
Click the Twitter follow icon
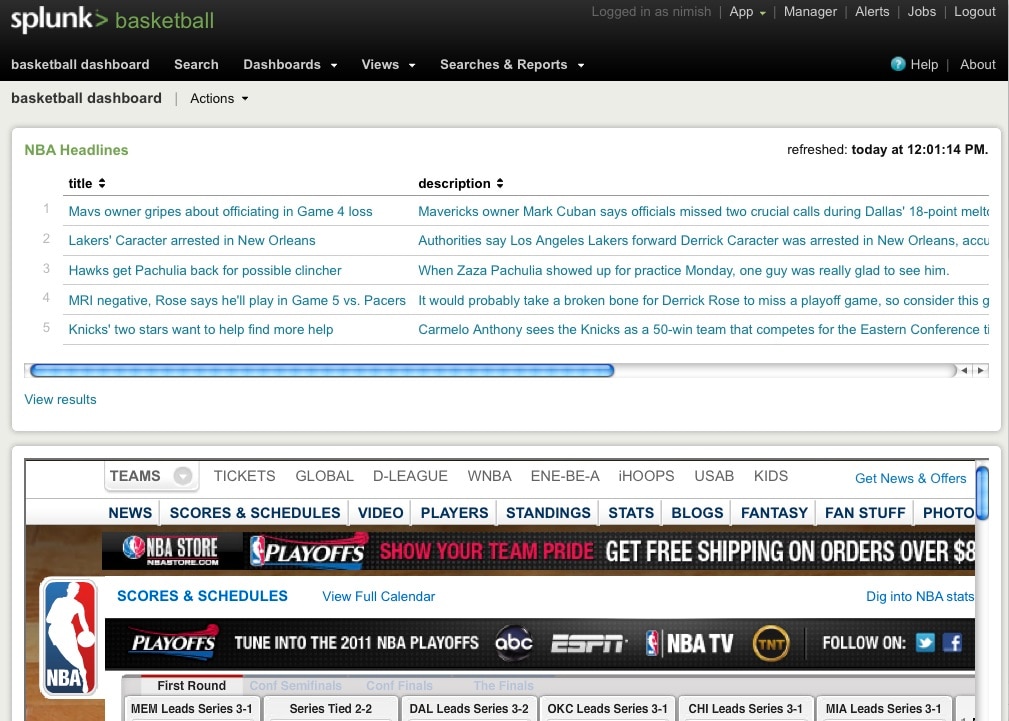(925, 643)
